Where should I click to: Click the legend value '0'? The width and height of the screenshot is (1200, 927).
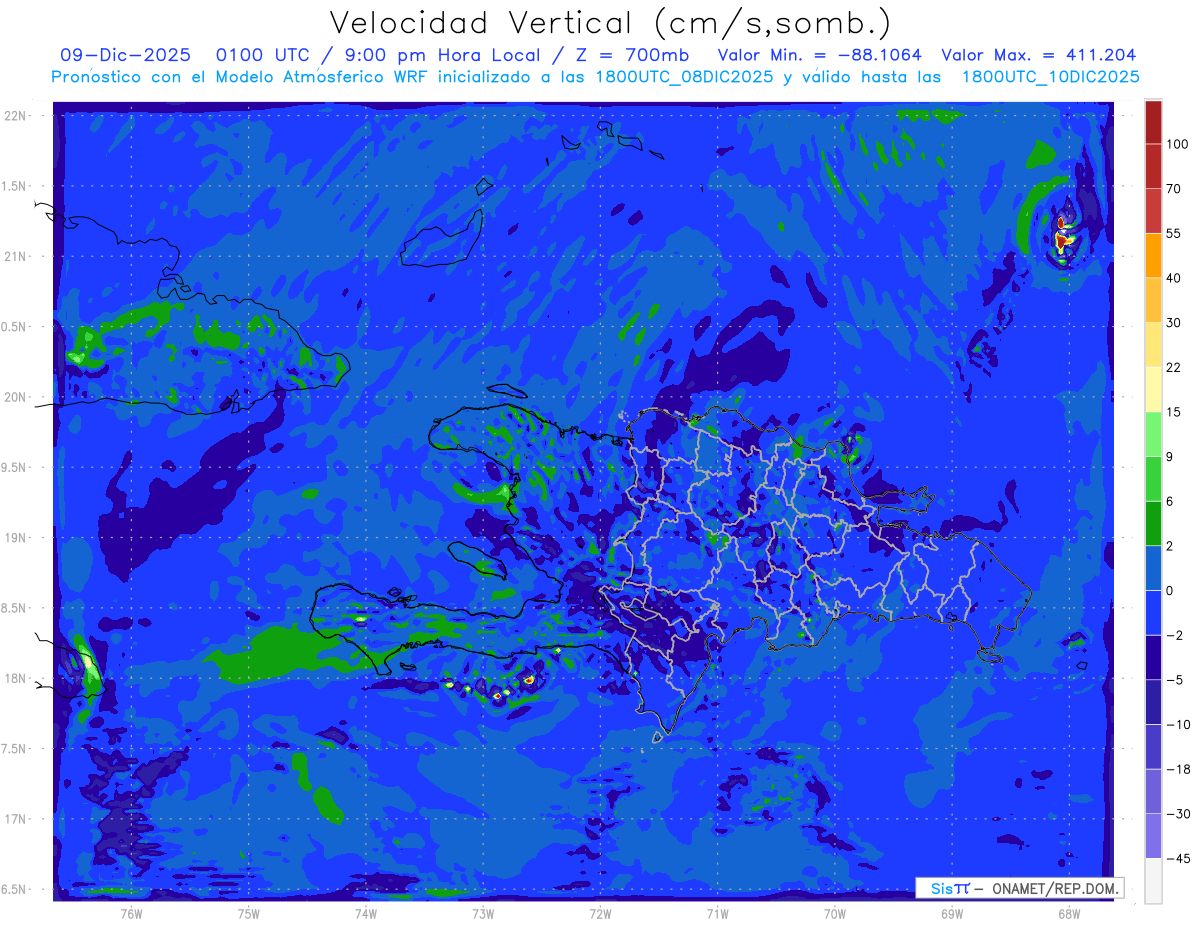(x=1170, y=590)
